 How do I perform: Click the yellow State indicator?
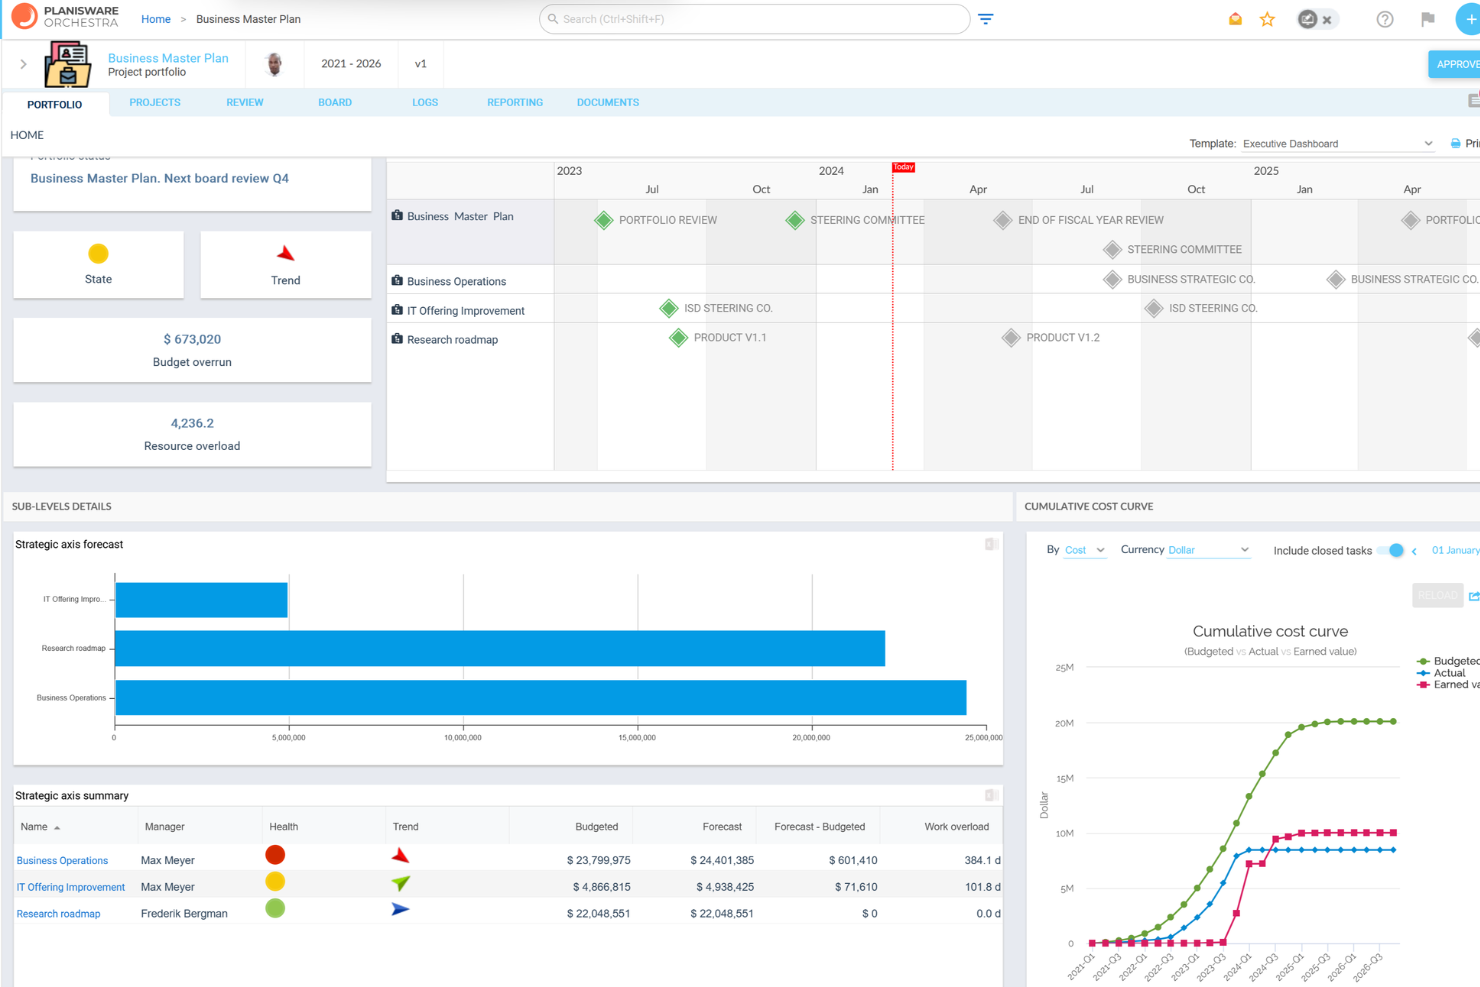98,254
